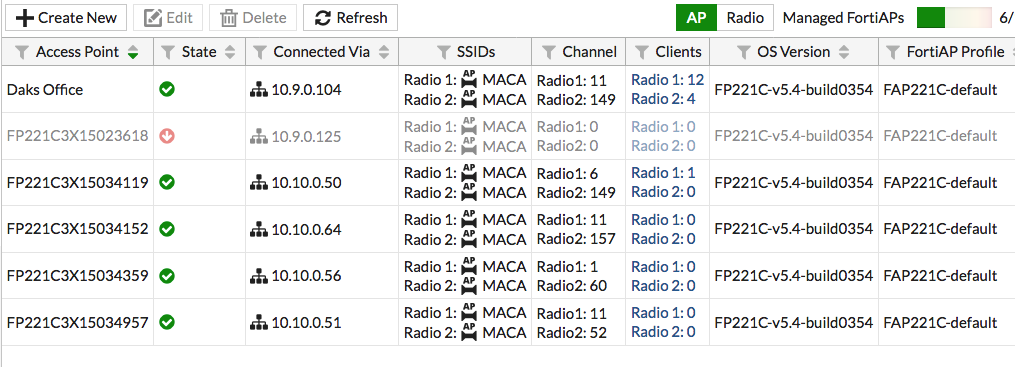1015x367 pixels.
Task: Click the SSIDs column filter funnel
Action: pos(444,52)
